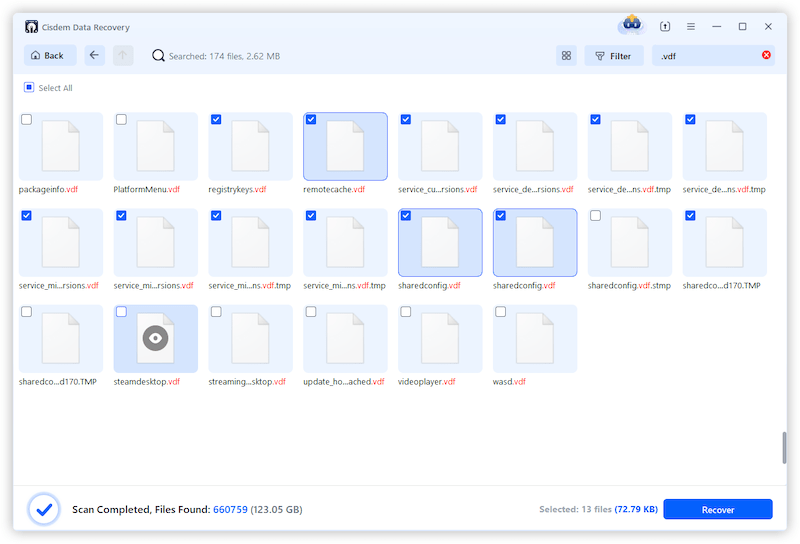
Task: Maximize the Cisdem window
Action: [x=742, y=27]
